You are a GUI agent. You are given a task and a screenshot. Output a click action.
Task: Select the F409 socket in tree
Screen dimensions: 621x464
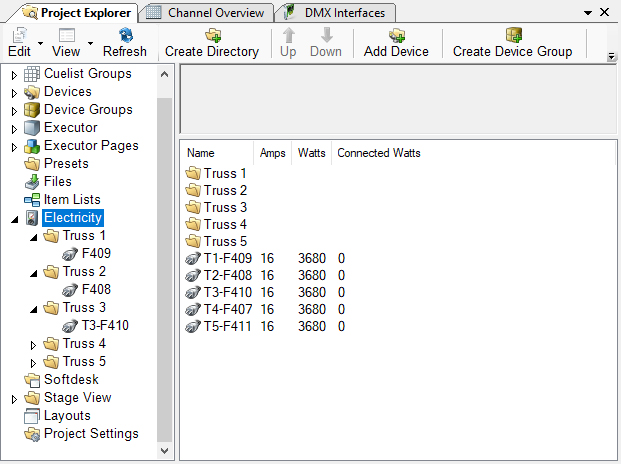click(x=96, y=254)
